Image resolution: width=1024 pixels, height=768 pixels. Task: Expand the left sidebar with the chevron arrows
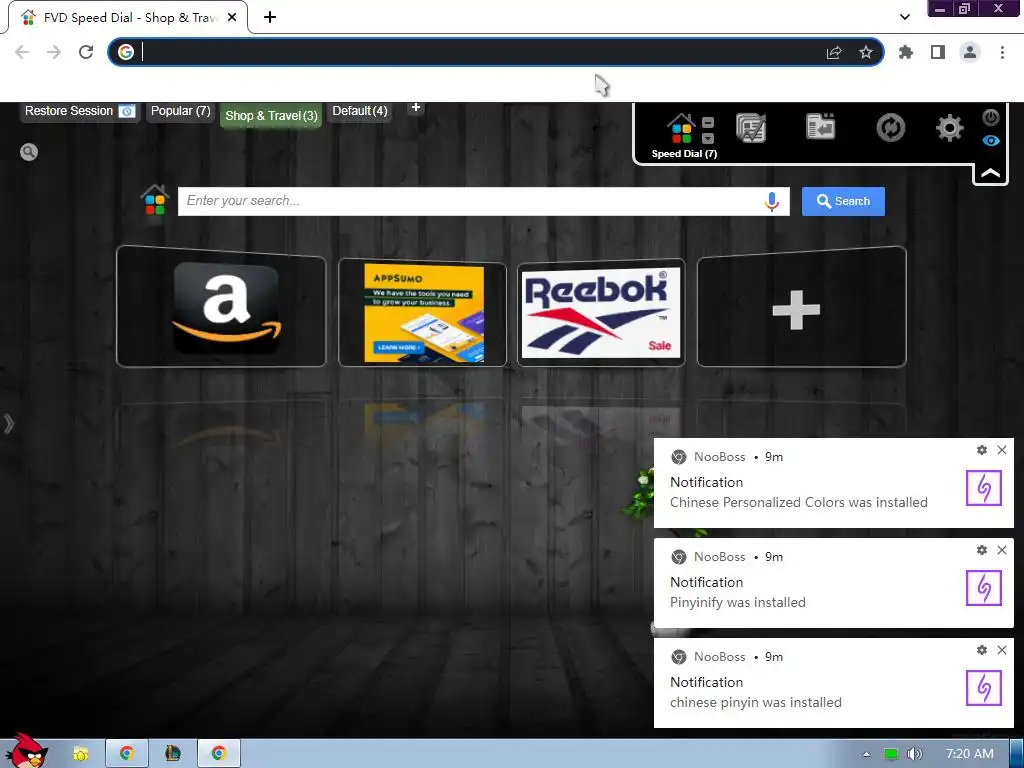(8, 424)
